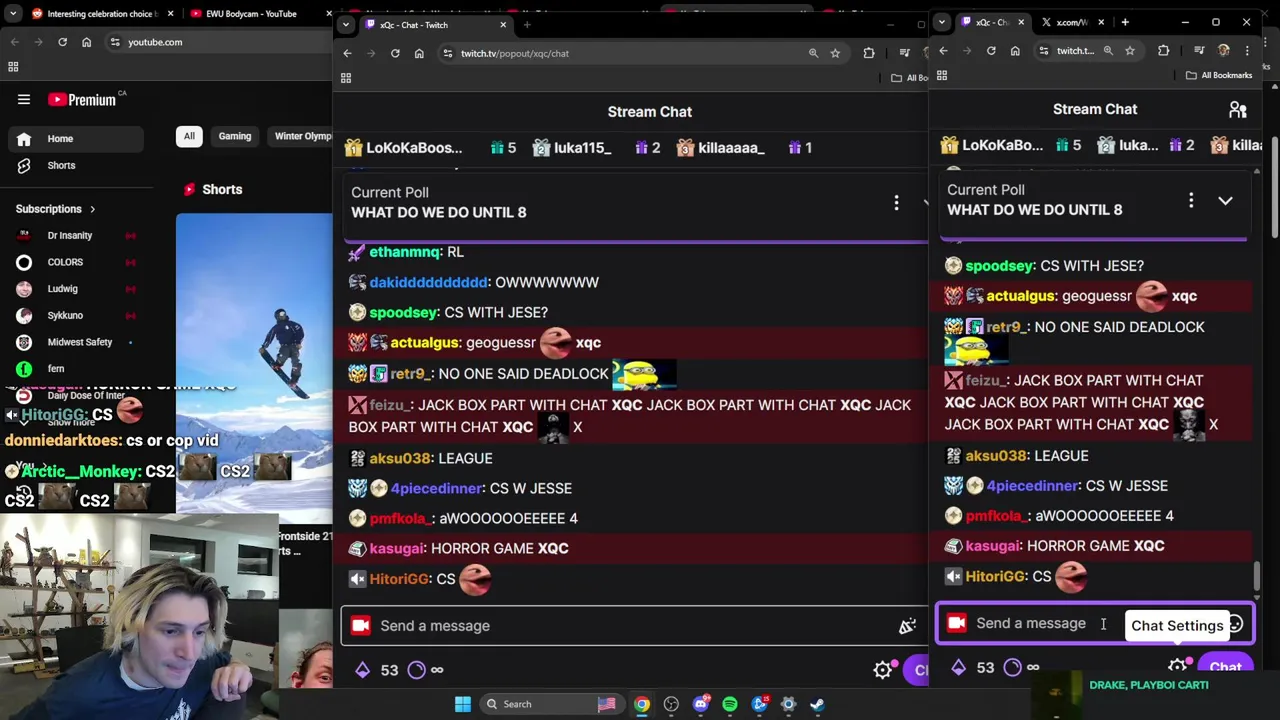Open Spotify from taskbar
Screen dimensions: 1280x720
point(730,704)
